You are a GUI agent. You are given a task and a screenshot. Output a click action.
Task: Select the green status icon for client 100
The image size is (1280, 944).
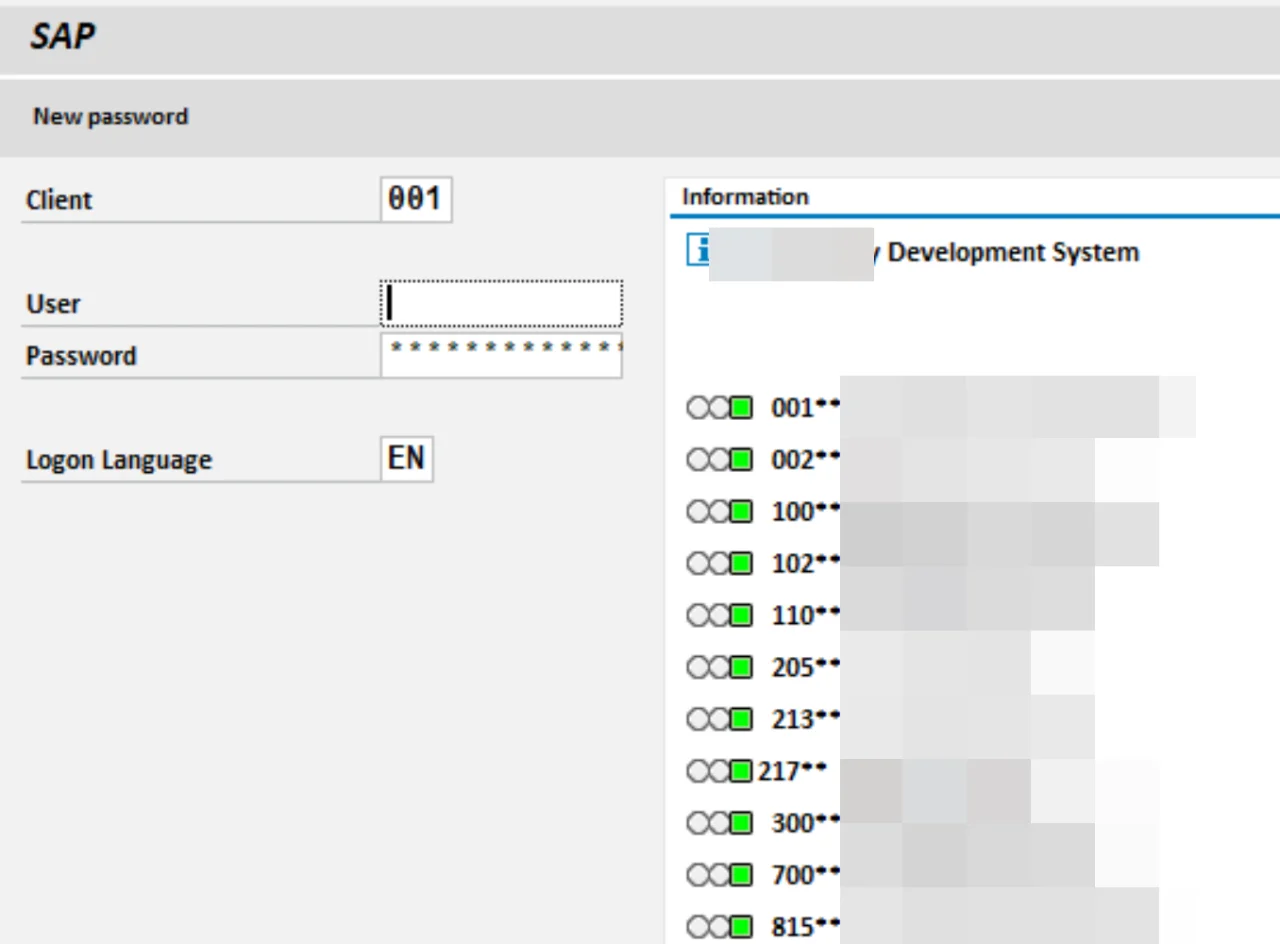click(740, 512)
